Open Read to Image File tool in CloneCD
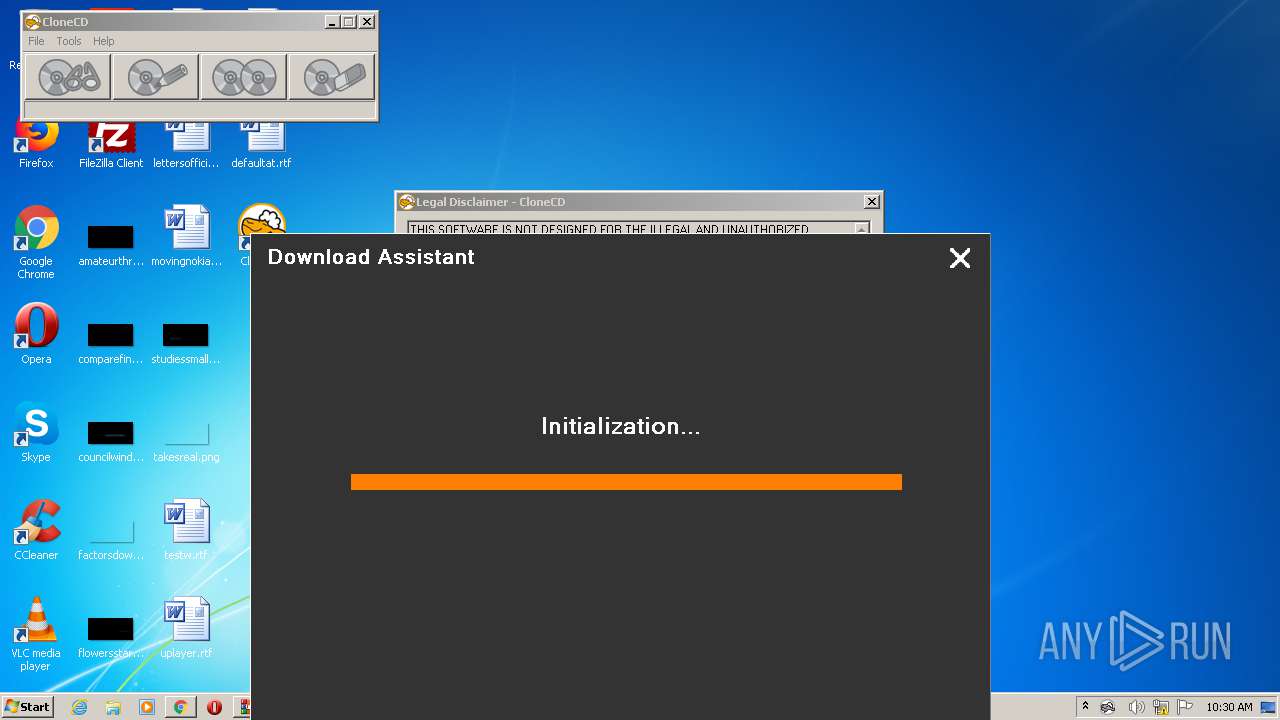The width and height of the screenshot is (1280, 720). (68, 77)
